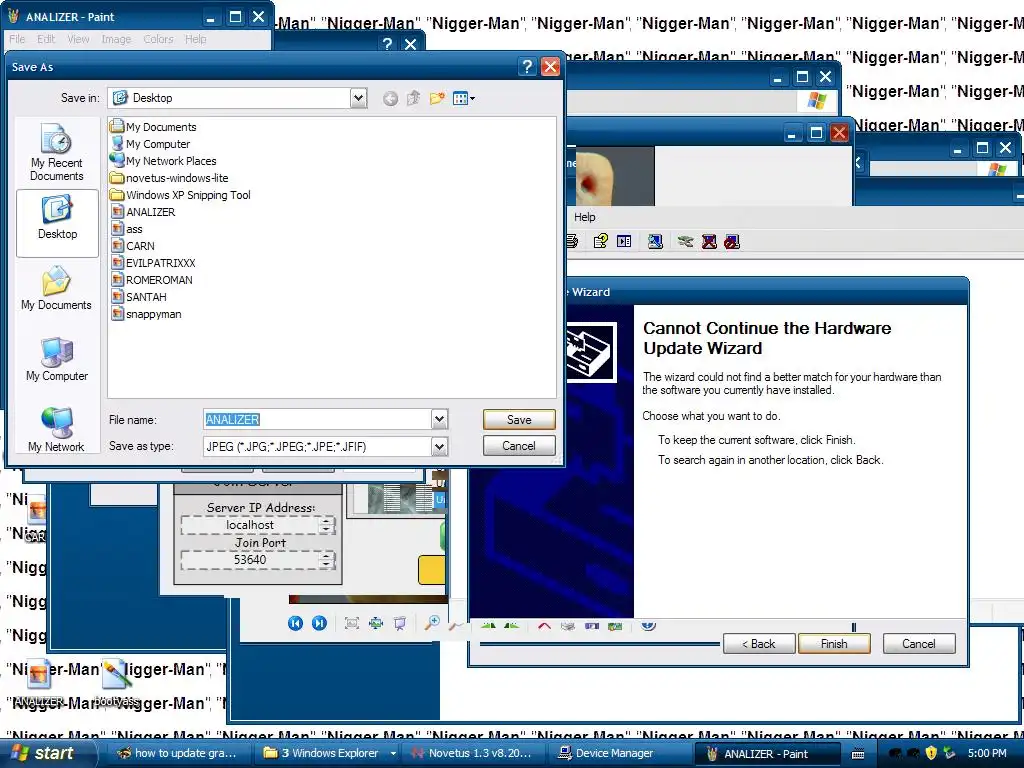
Task: Click the Actual Size icon in the picture viewer
Action: pyautogui.click(x=376, y=623)
